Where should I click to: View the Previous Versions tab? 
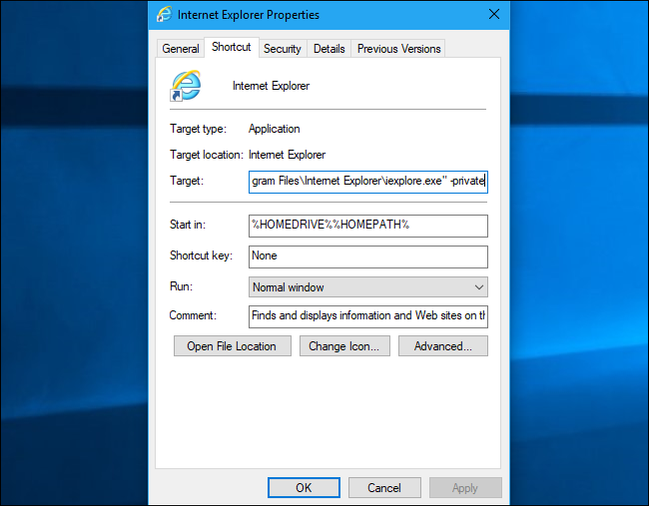(398, 48)
